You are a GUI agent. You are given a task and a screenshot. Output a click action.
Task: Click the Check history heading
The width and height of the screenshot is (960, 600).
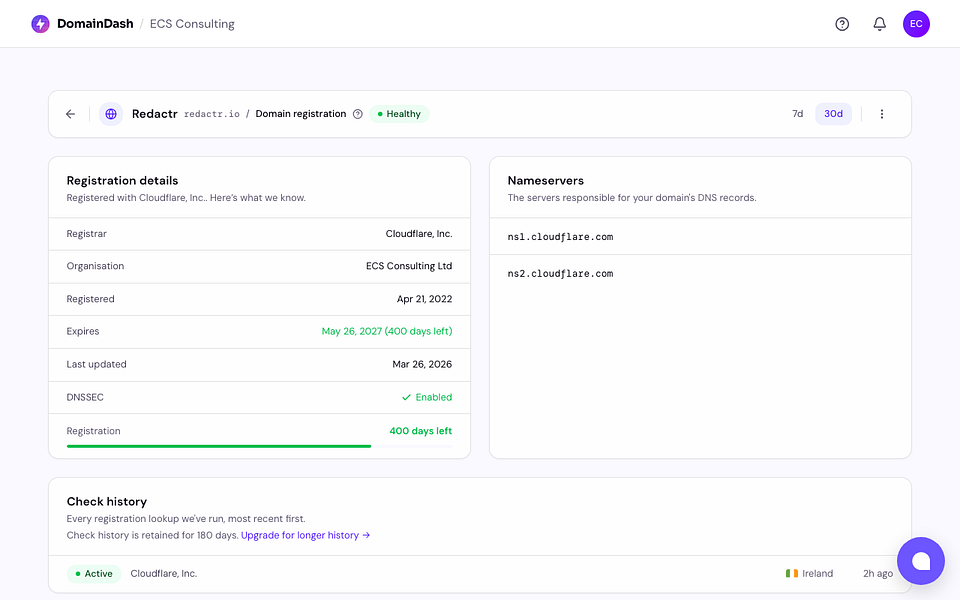[107, 501]
